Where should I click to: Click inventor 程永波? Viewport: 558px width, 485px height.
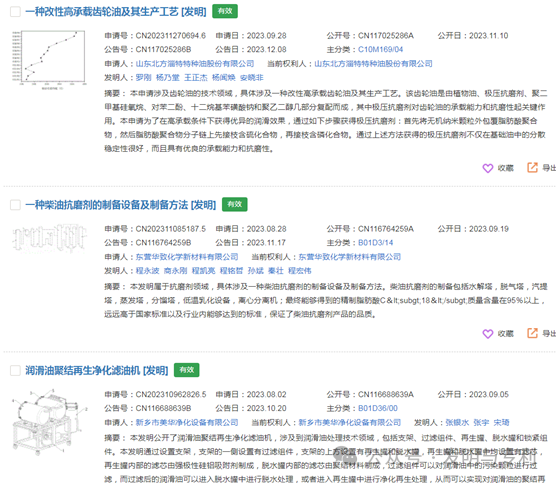click(147, 271)
